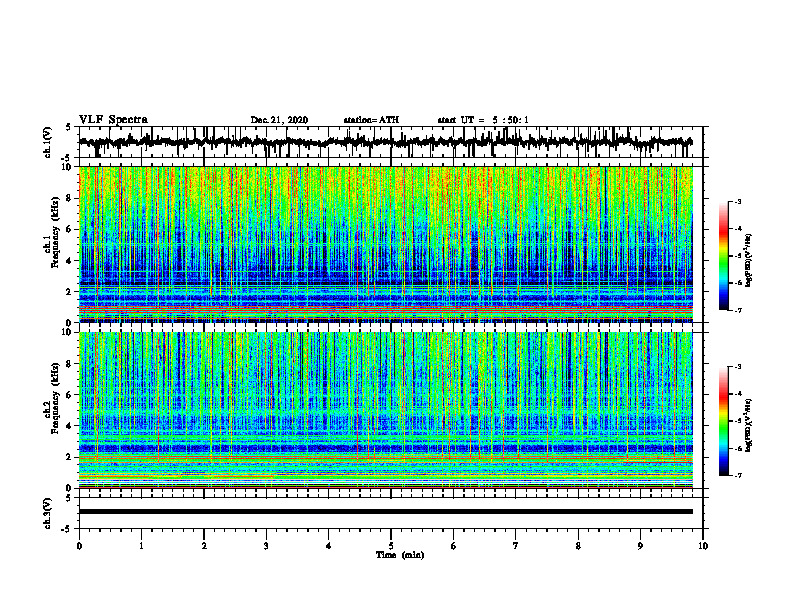Click the "ch.1(V)" waveform axis label
Viewport: 792px width, 612px height.
48,142
